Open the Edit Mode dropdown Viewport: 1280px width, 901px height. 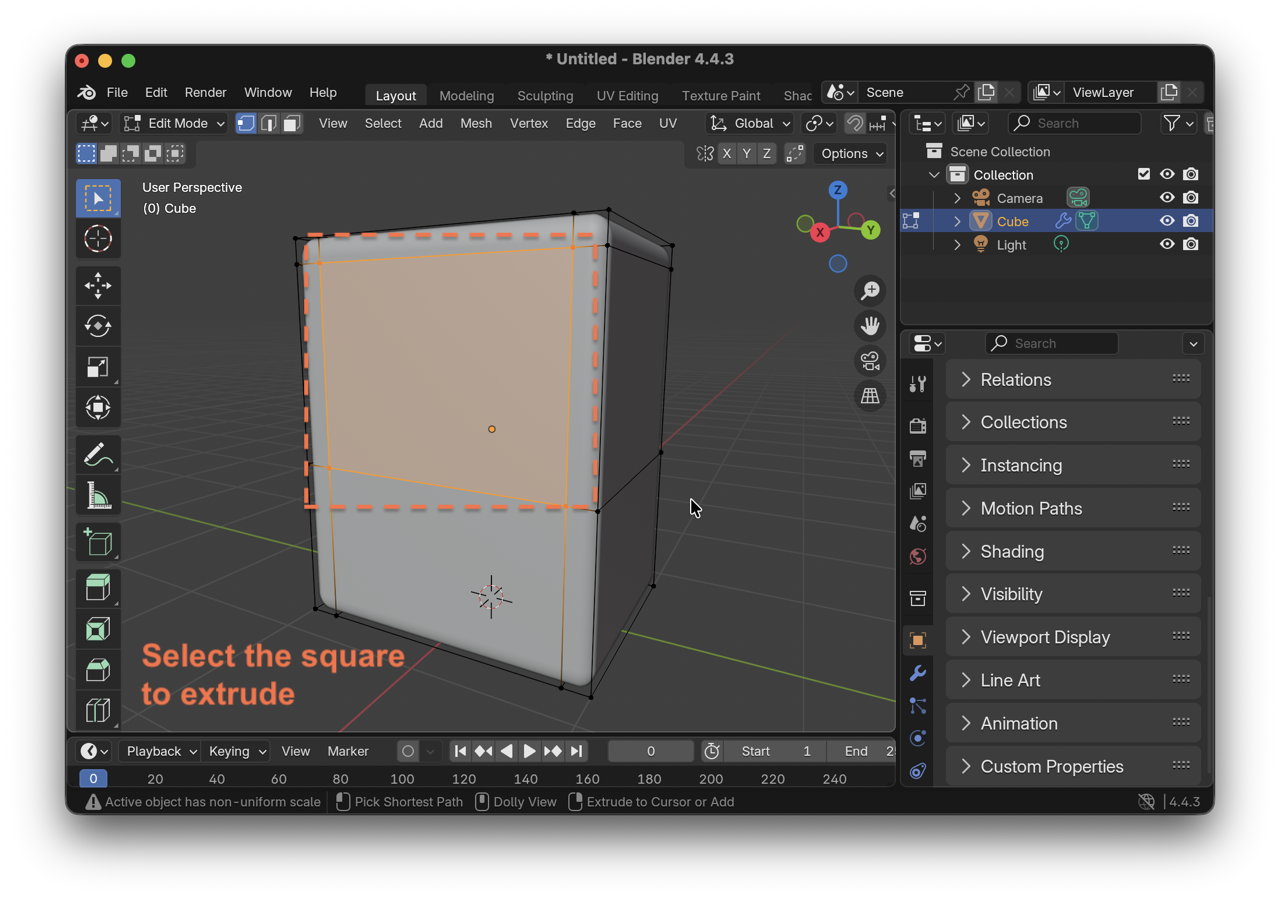pos(174,123)
